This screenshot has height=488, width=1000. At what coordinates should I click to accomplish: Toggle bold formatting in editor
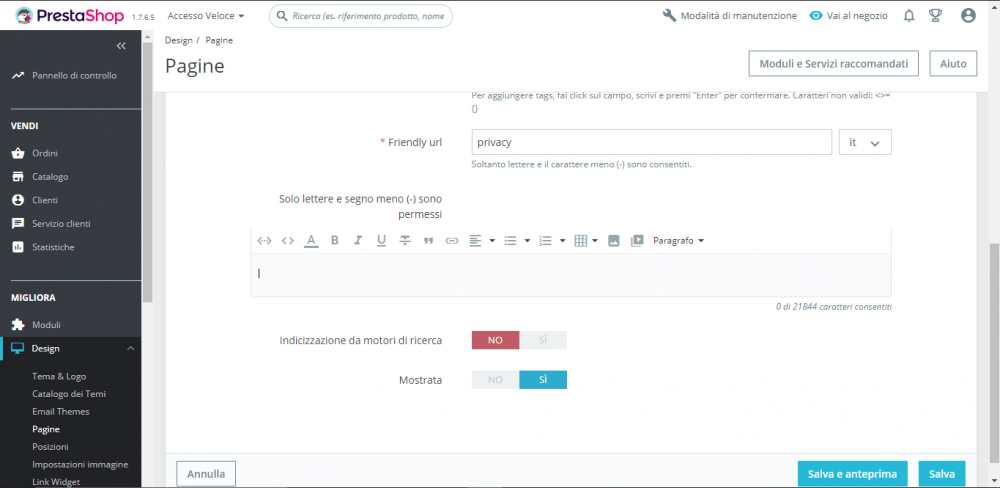coord(334,240)
